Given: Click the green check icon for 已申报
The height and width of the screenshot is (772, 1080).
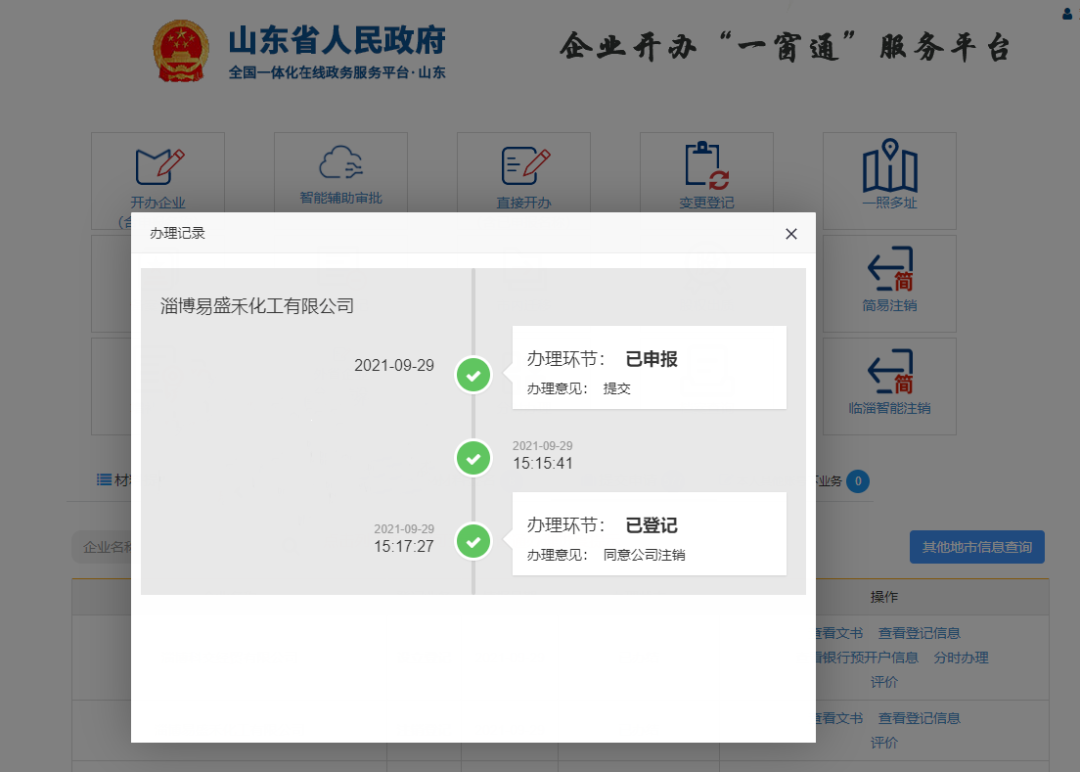Looking at the screenshot, I should (473, 375).
